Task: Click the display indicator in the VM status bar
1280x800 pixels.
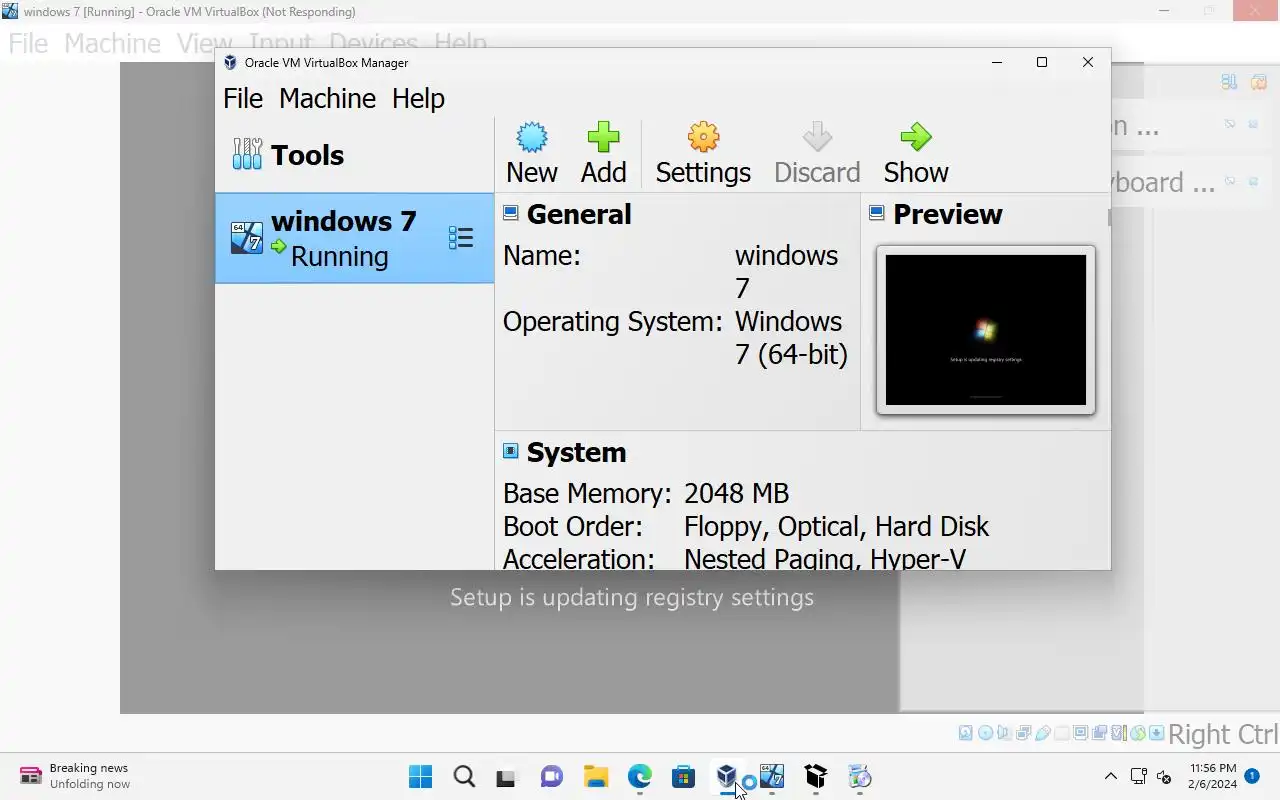Action: [x=1080, y=733]
